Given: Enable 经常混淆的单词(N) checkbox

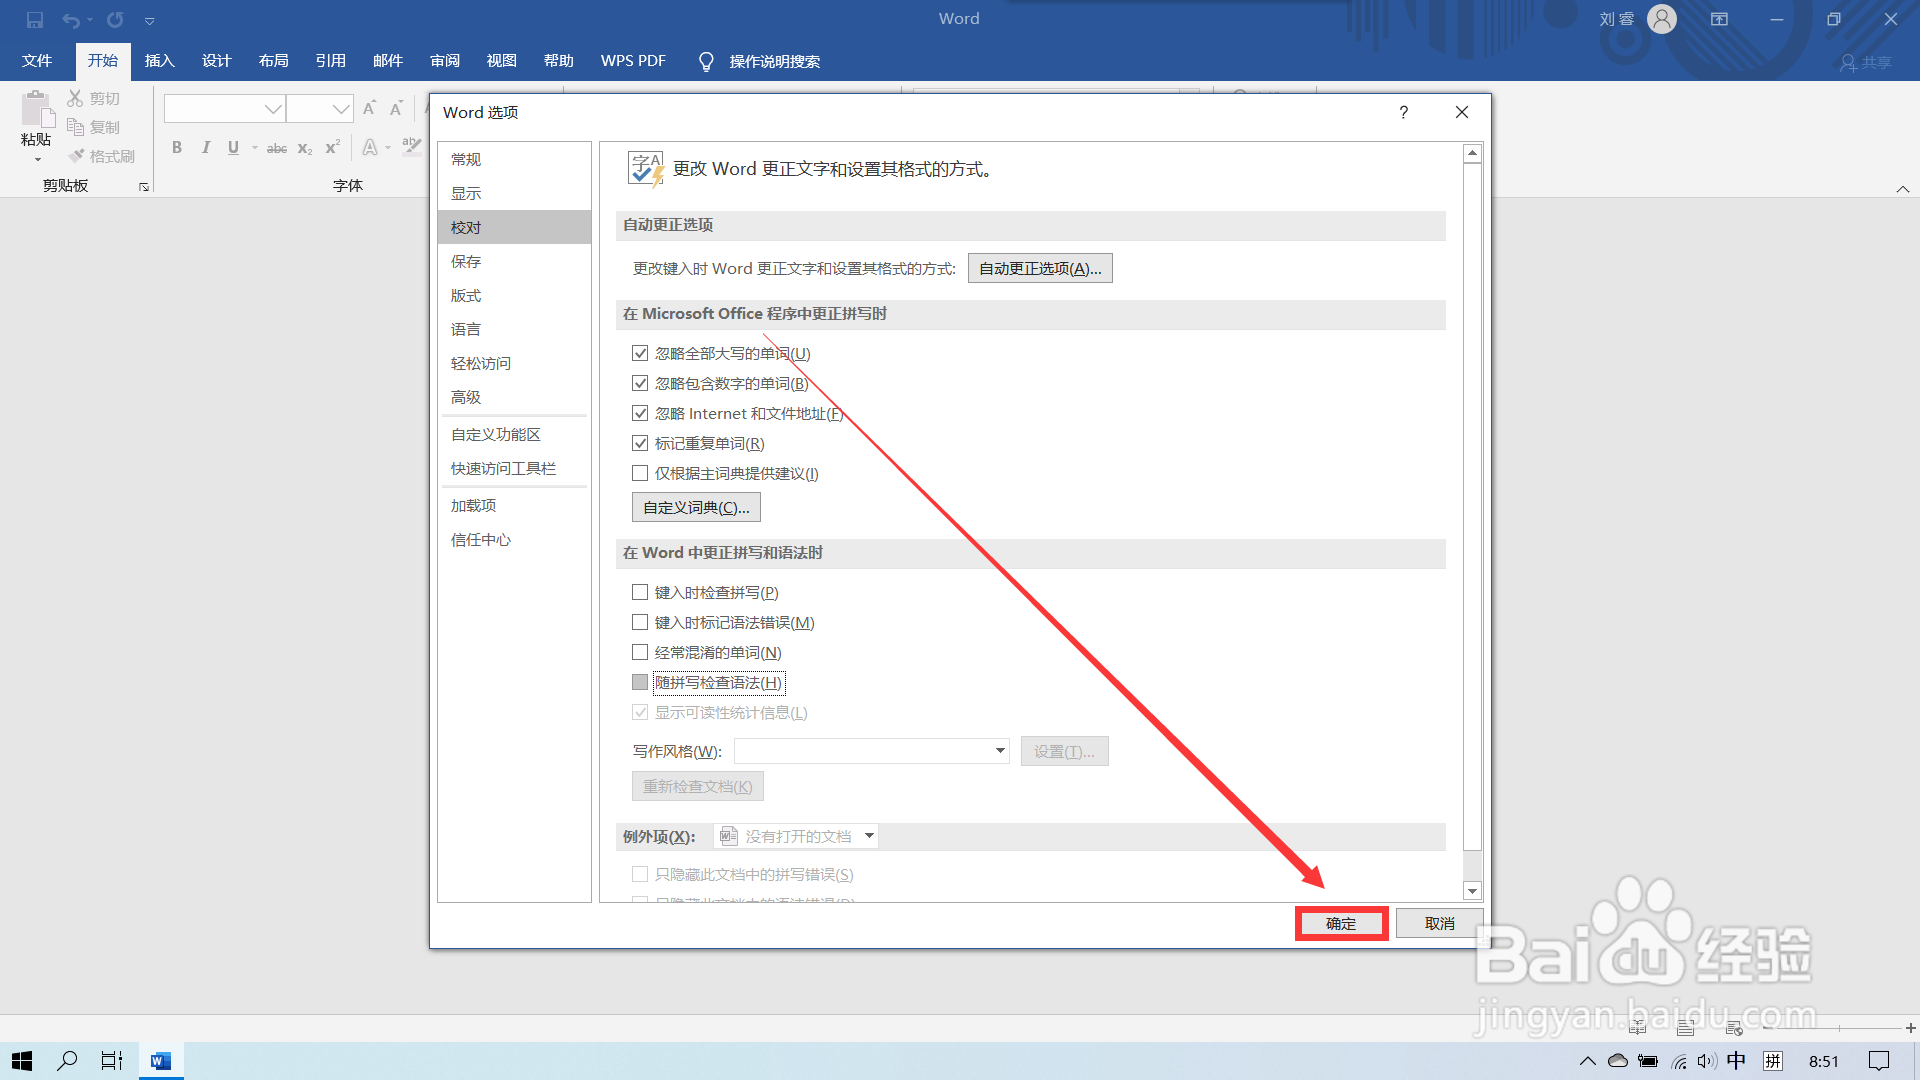Looking at the screenshot, I should (640, 652).
